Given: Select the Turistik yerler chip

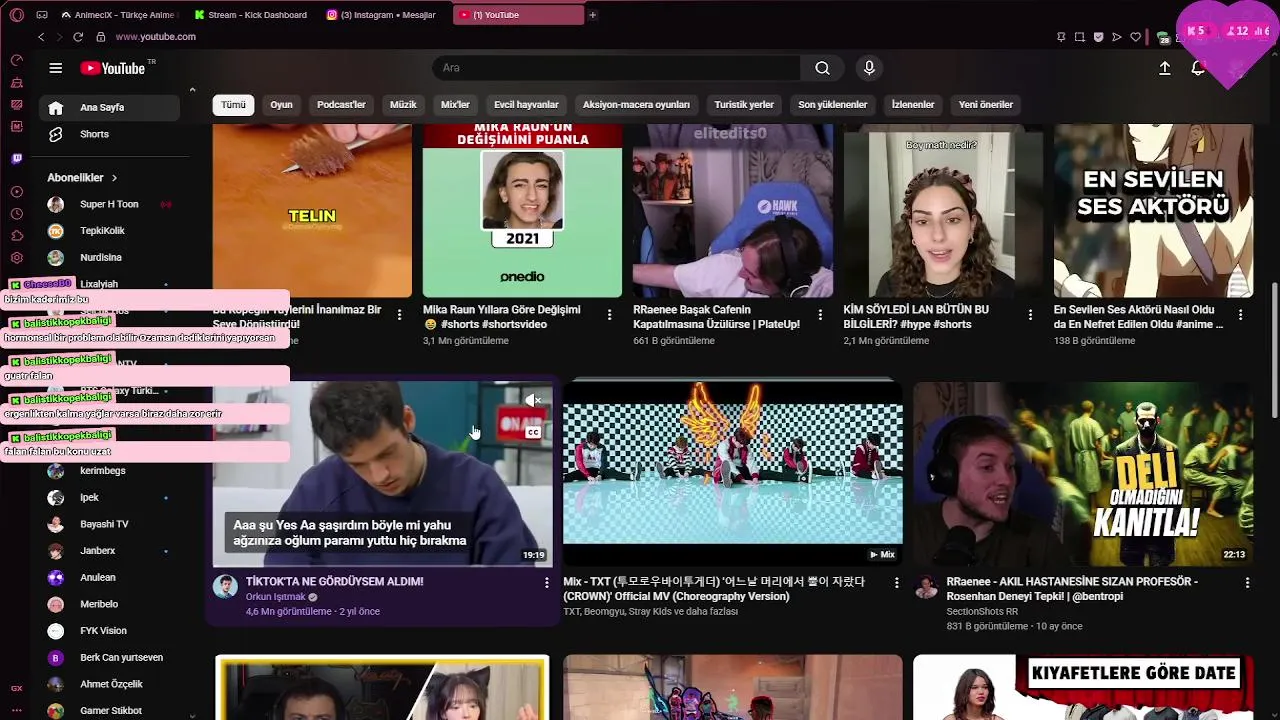Looking at the screenshot, I should (x=744, y=105).
